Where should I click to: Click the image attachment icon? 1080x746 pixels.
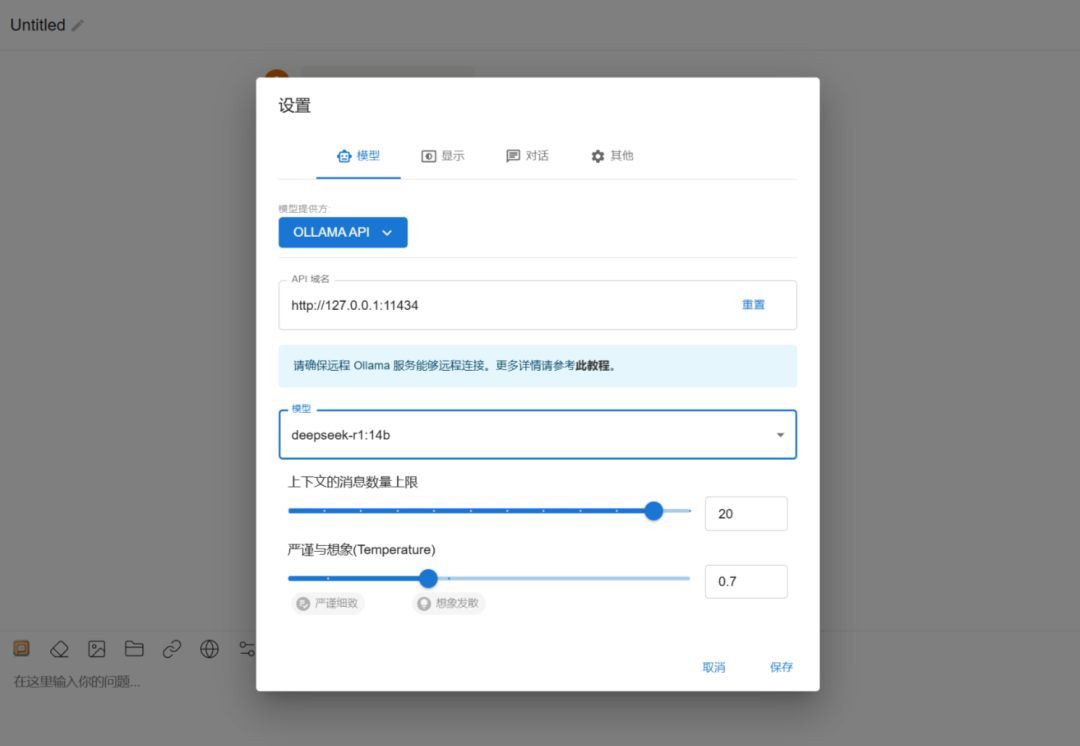tap(96, 649)
